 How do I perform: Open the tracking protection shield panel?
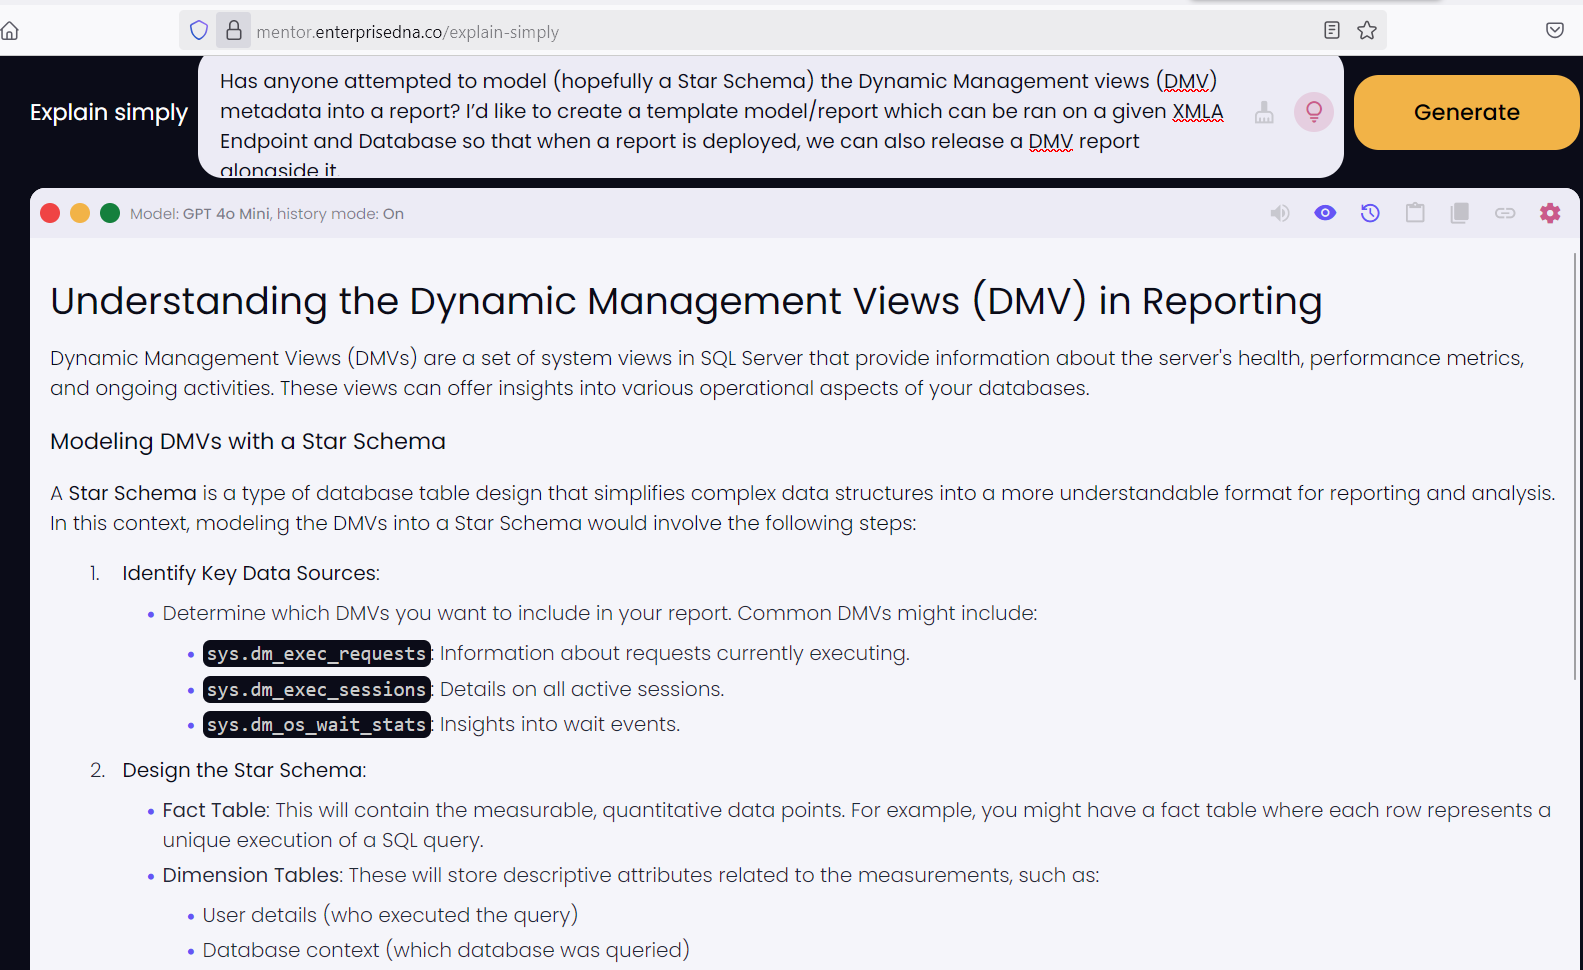point(199,30)
